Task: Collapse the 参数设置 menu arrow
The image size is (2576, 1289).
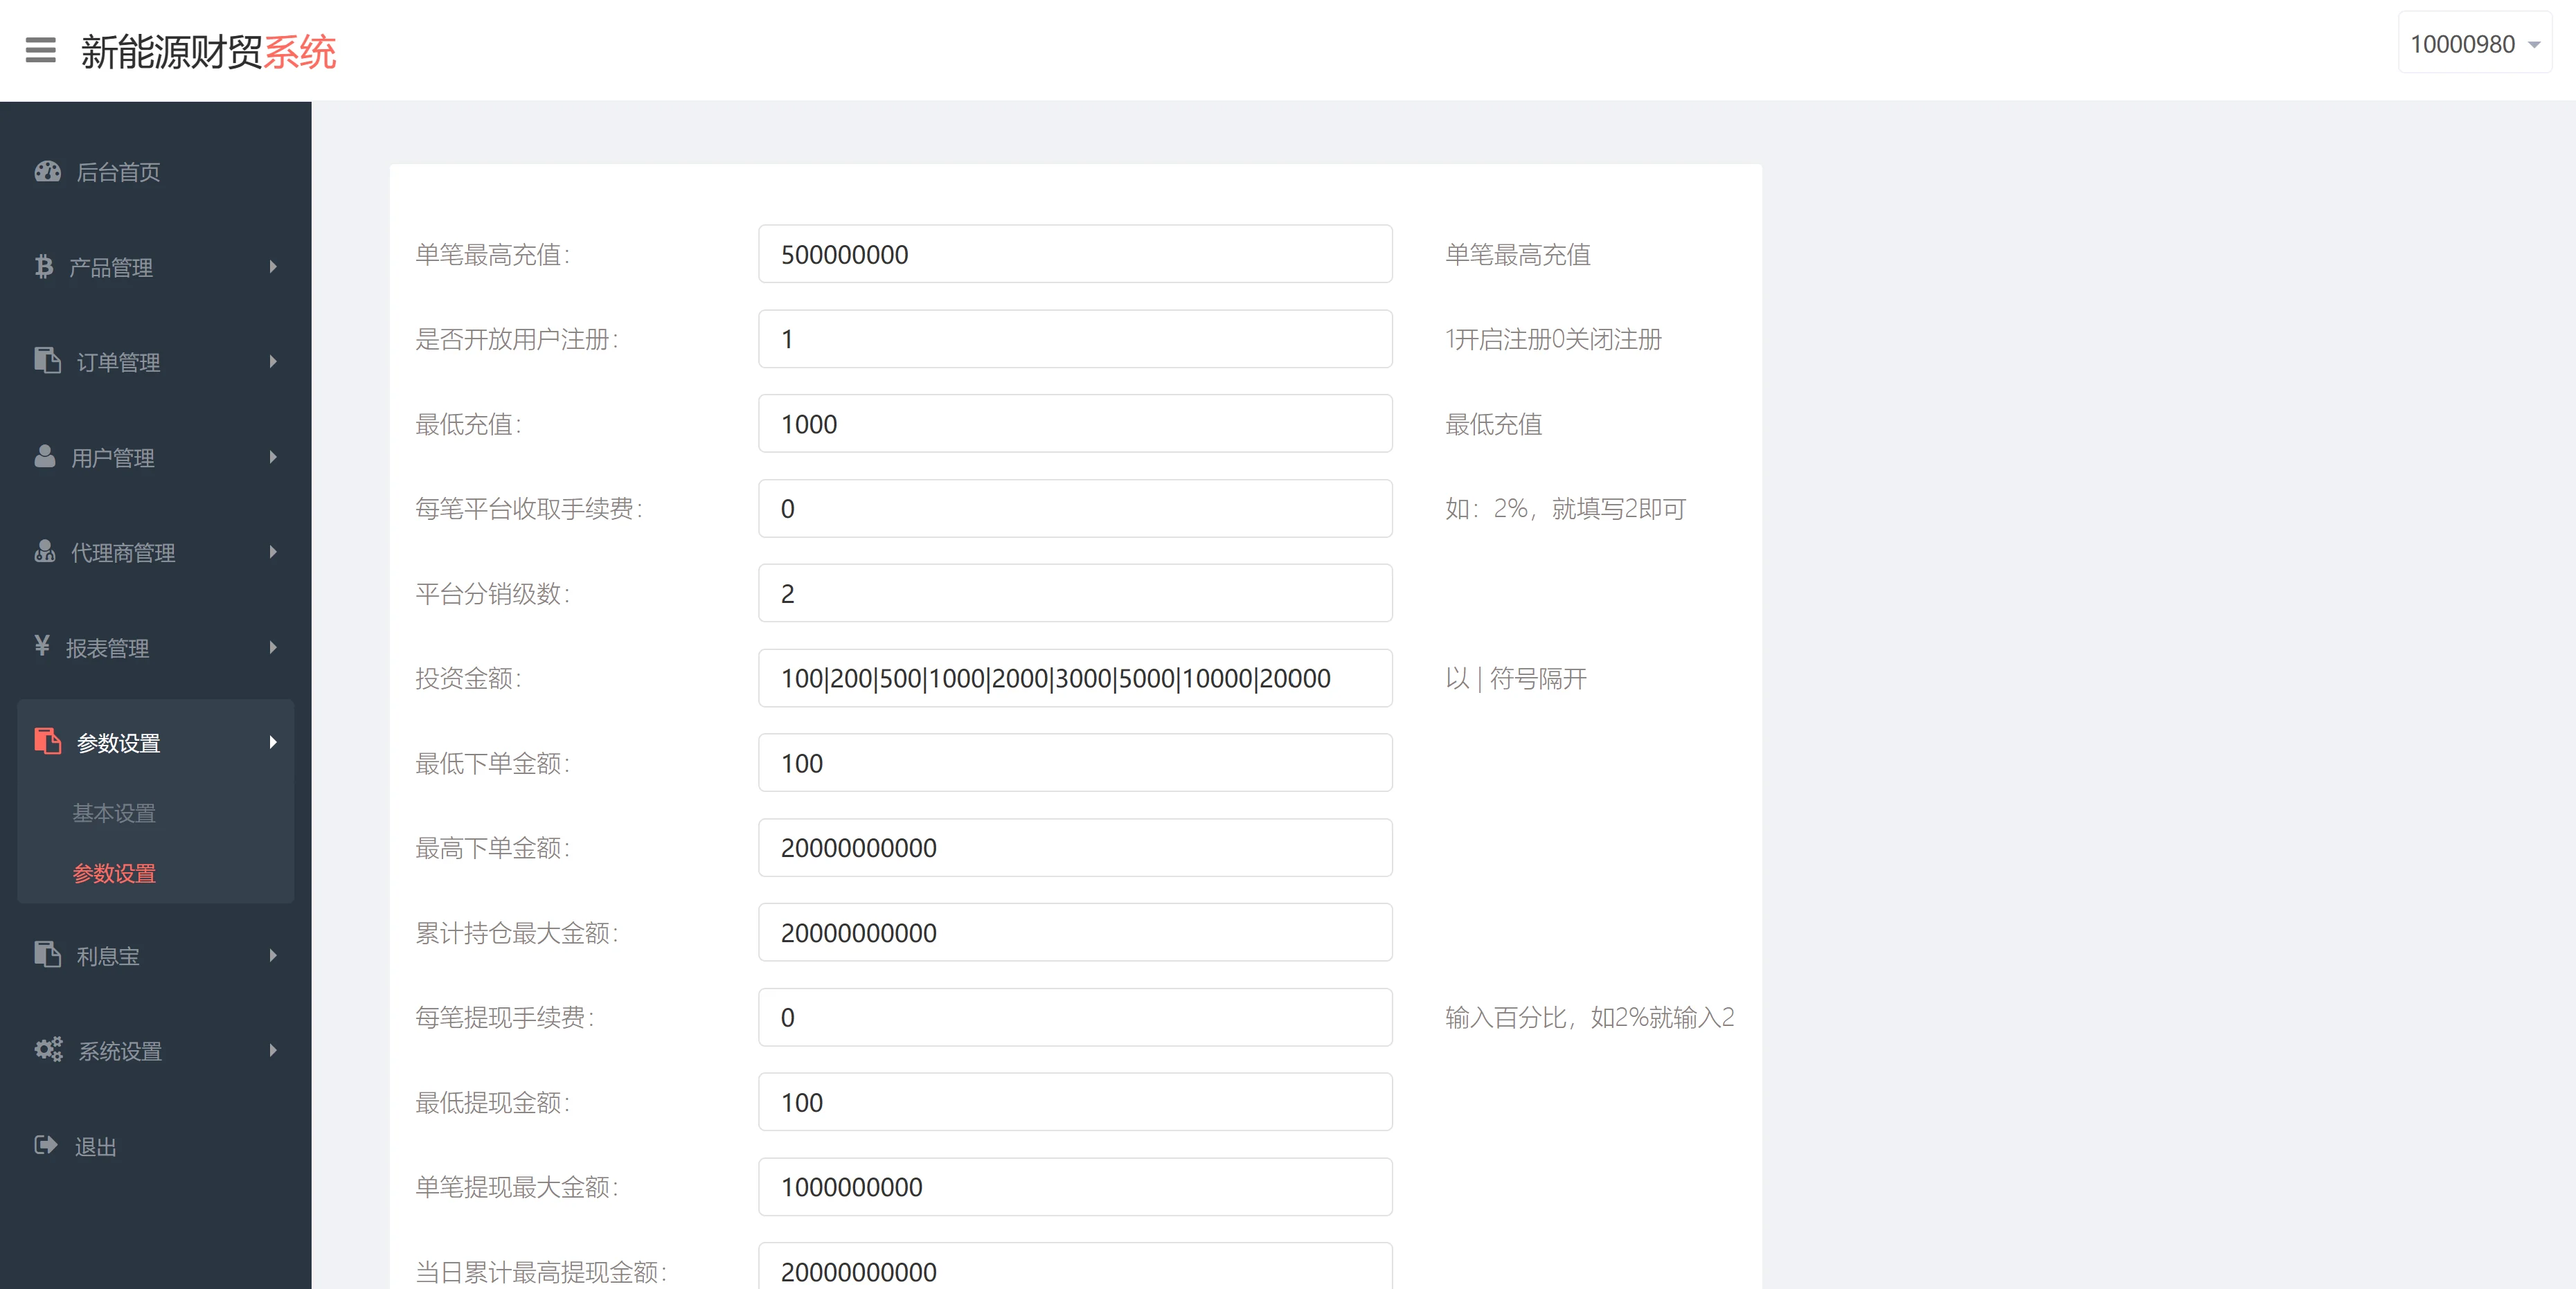Action: click(273, 743)
